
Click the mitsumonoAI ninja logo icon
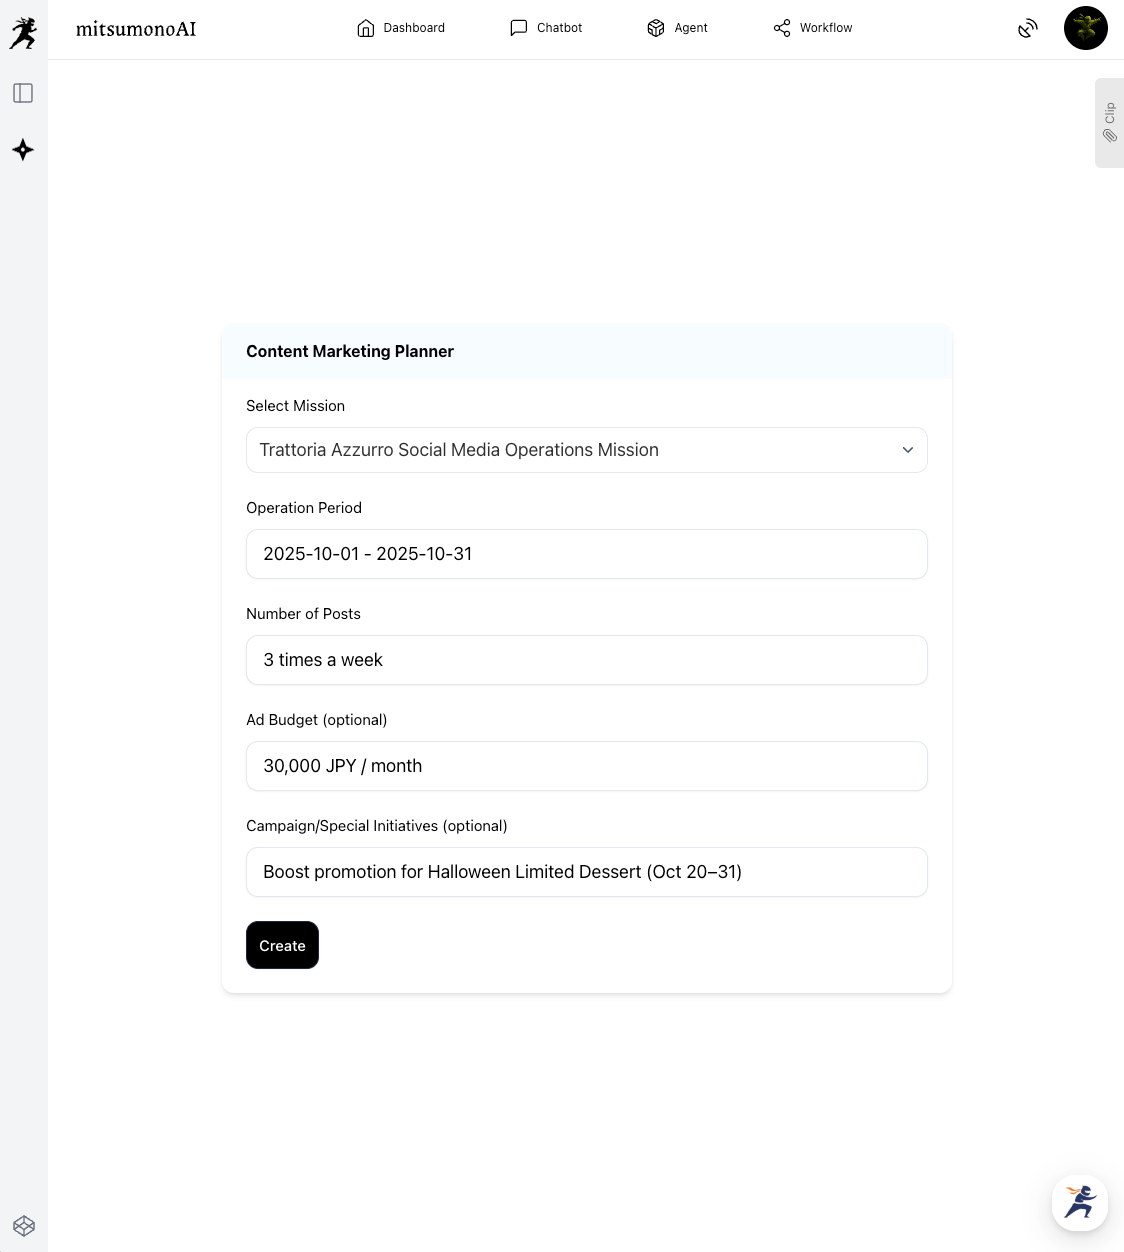point(23,32)
